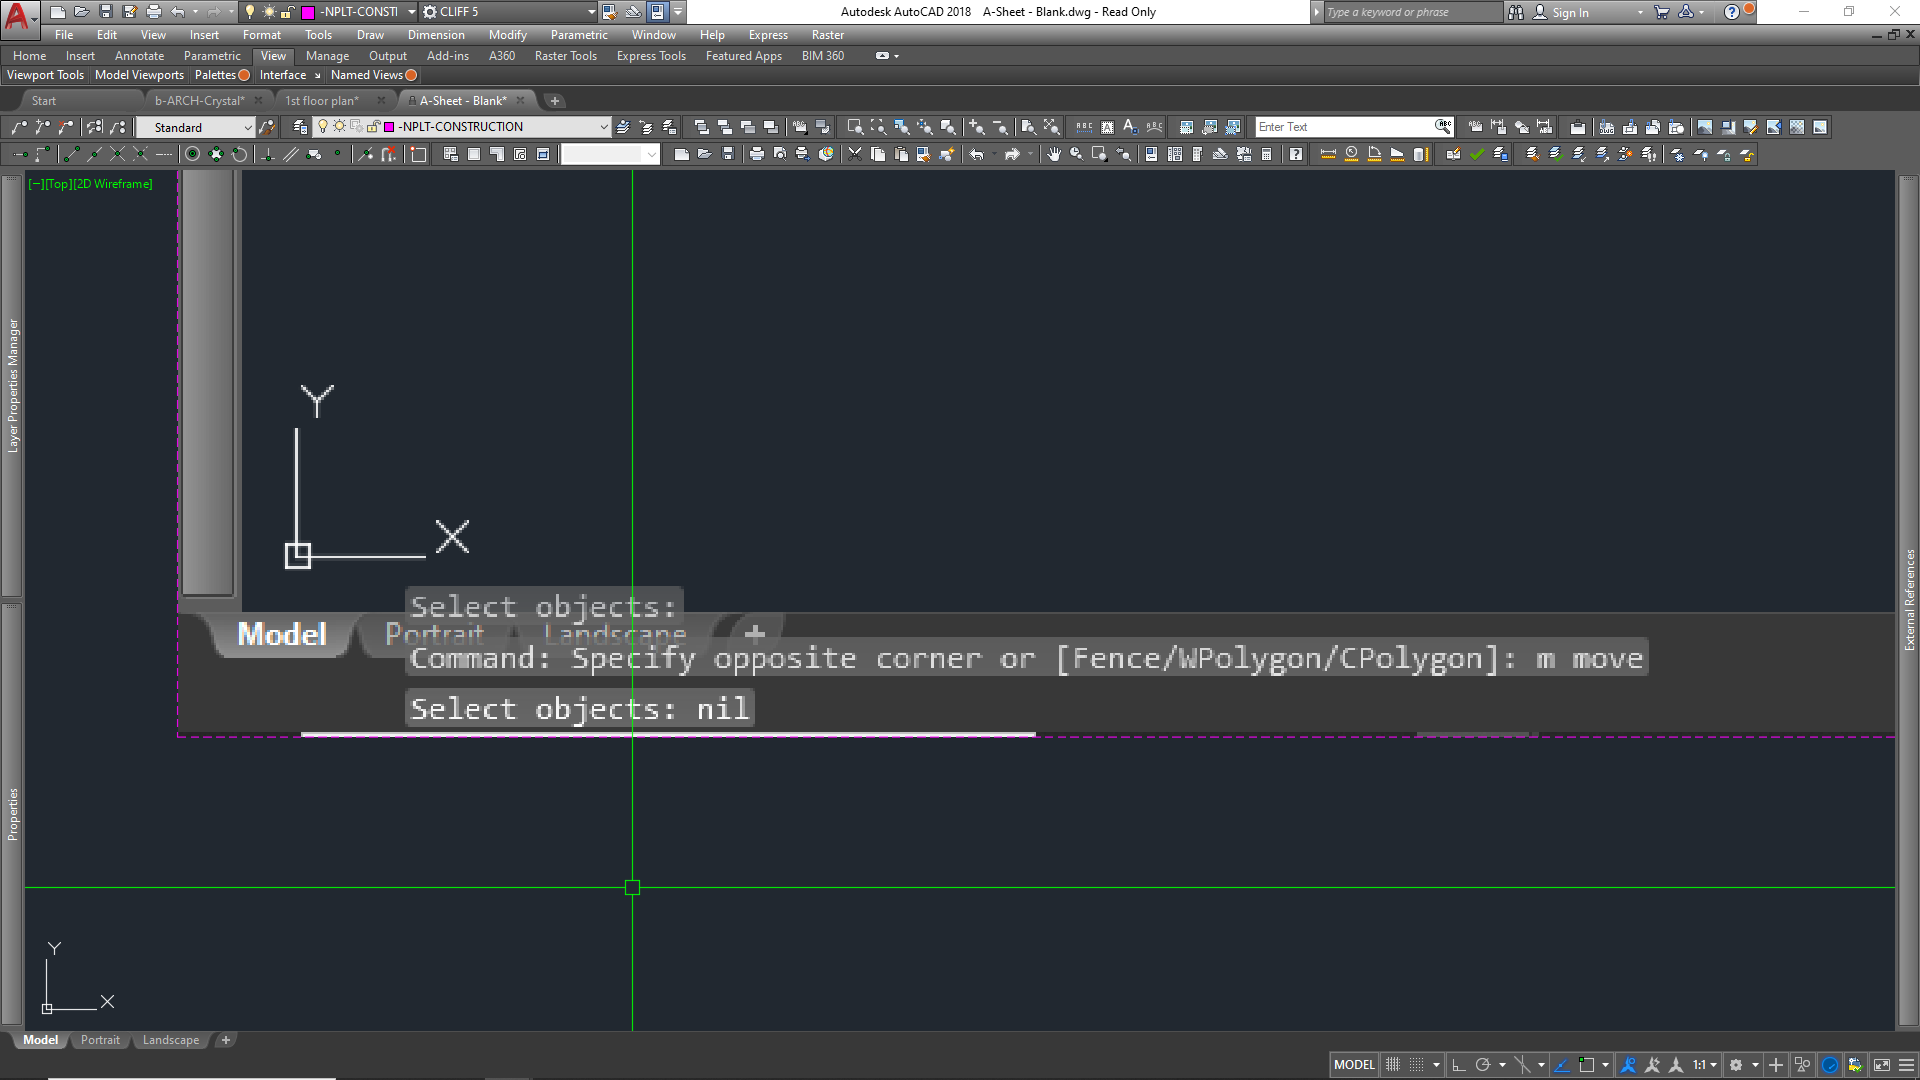The width and height of the screenshot is (1920, 1080).
Task: Open the layer dropdown showing -NPLT-CONSTRUCTION
Action: point(603,126)
